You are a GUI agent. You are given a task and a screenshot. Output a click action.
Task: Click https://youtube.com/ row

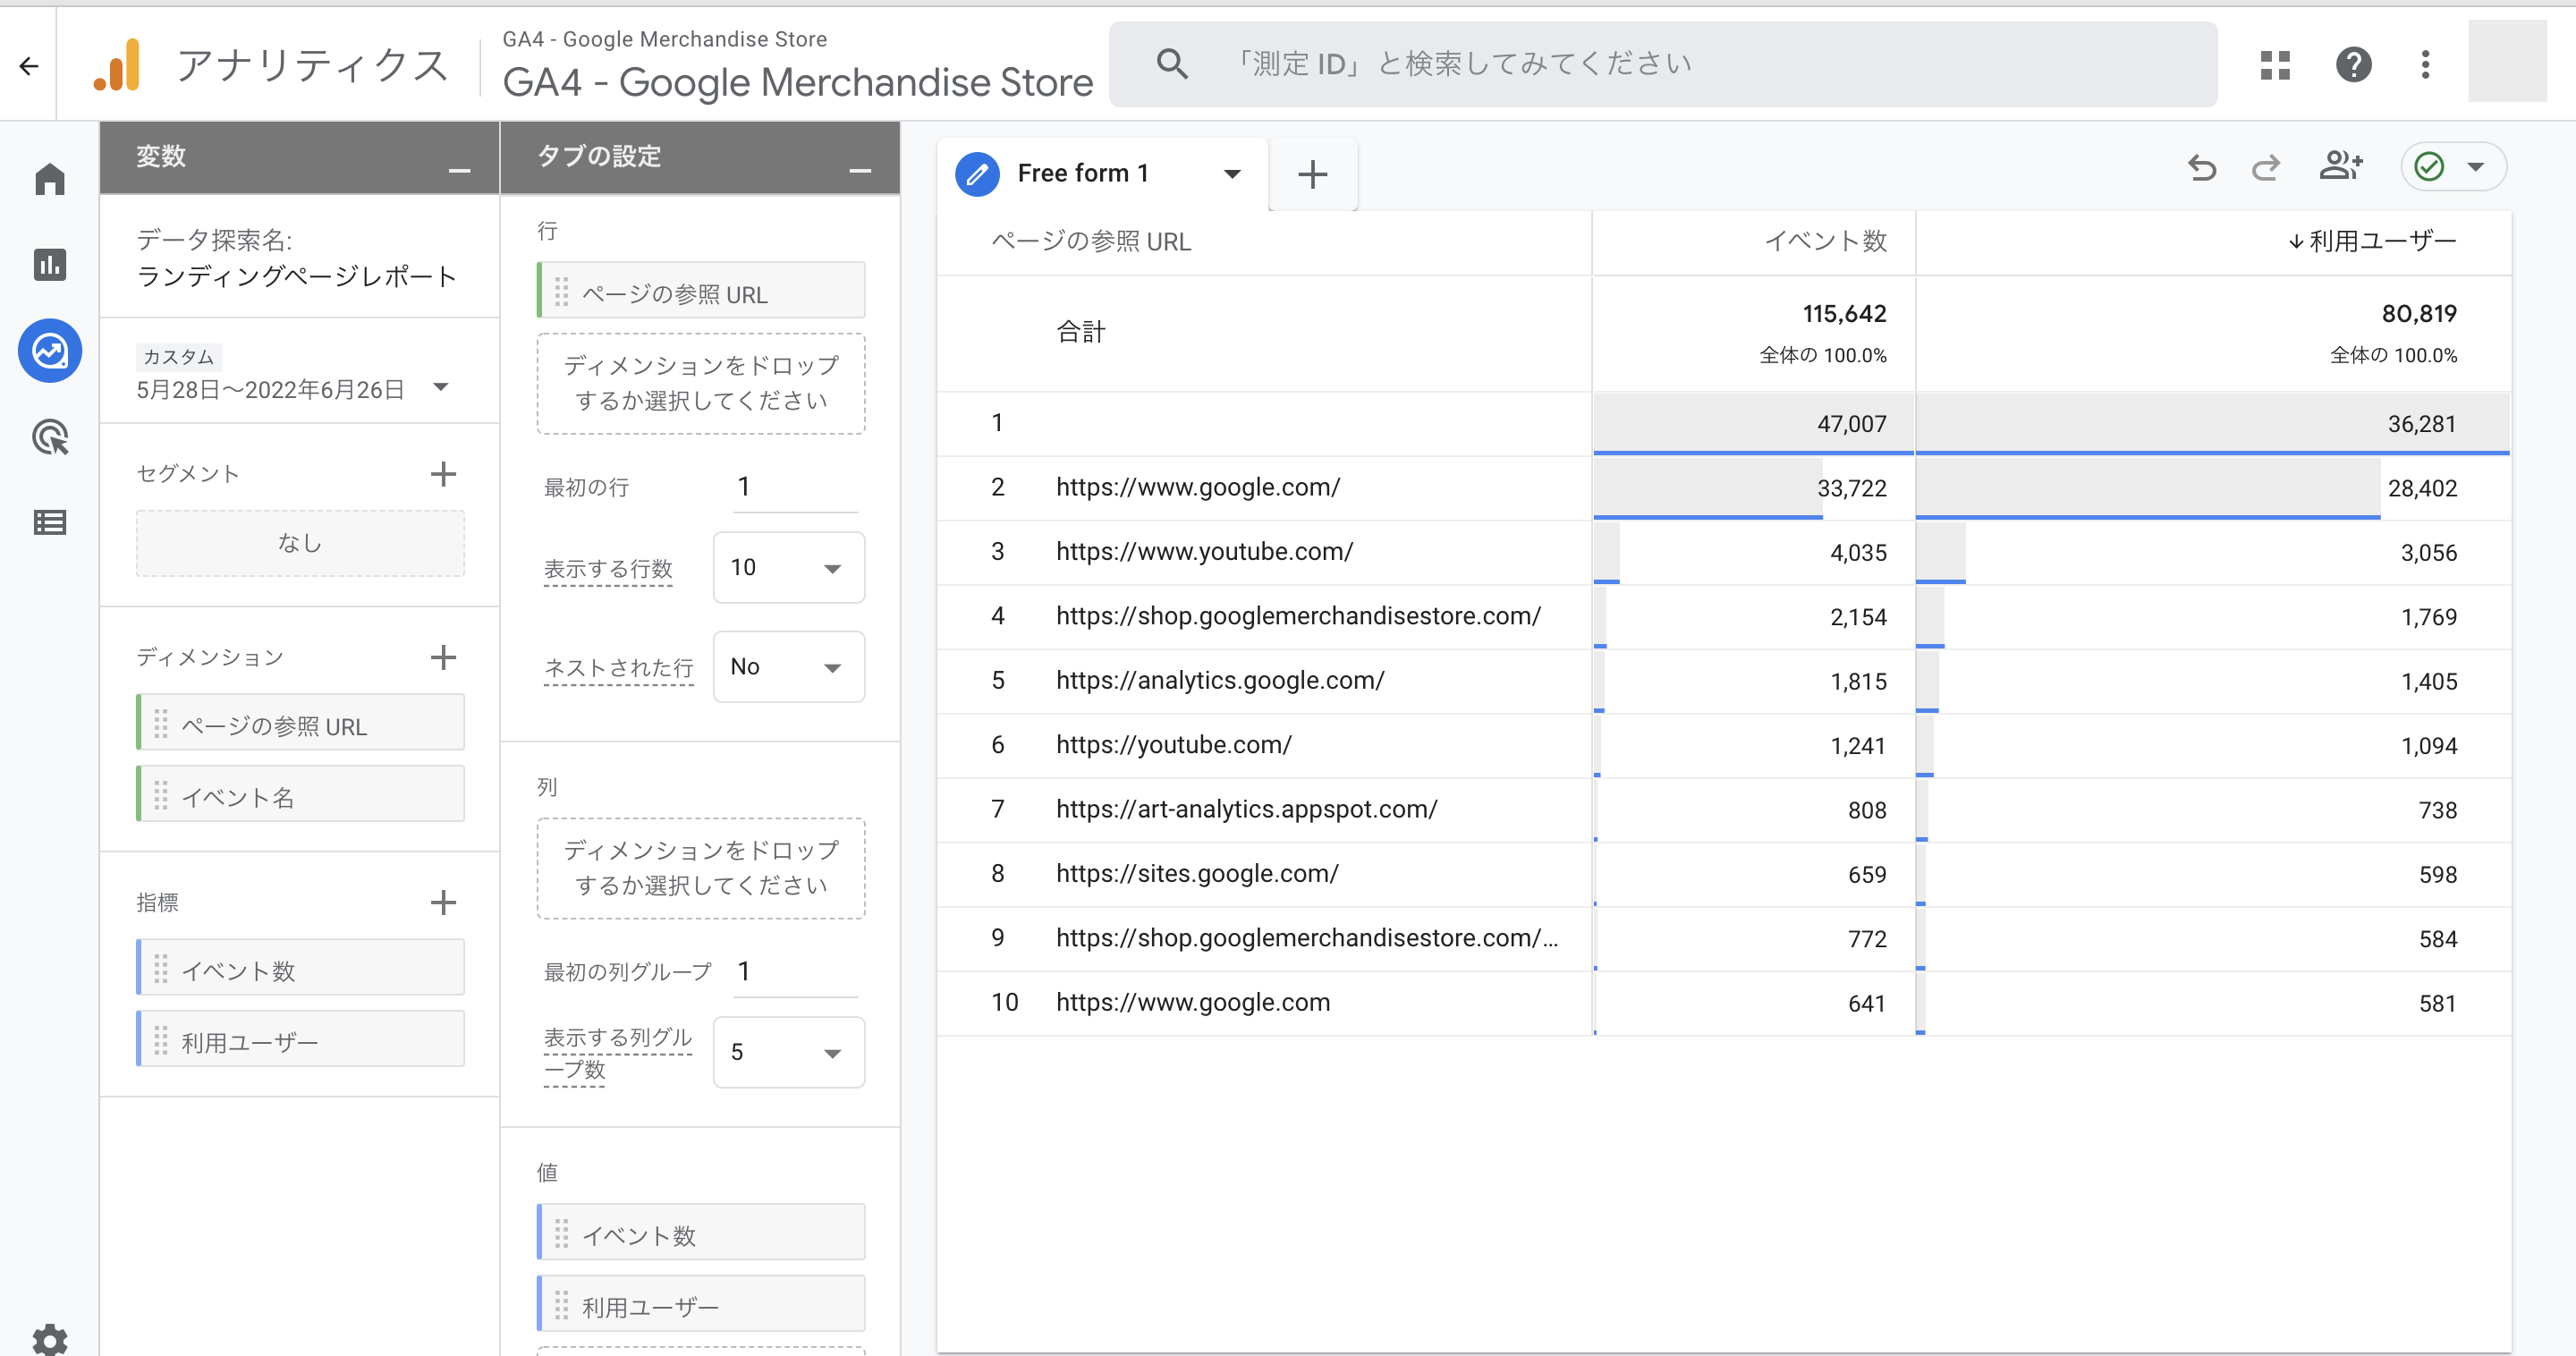point(1174,744)
